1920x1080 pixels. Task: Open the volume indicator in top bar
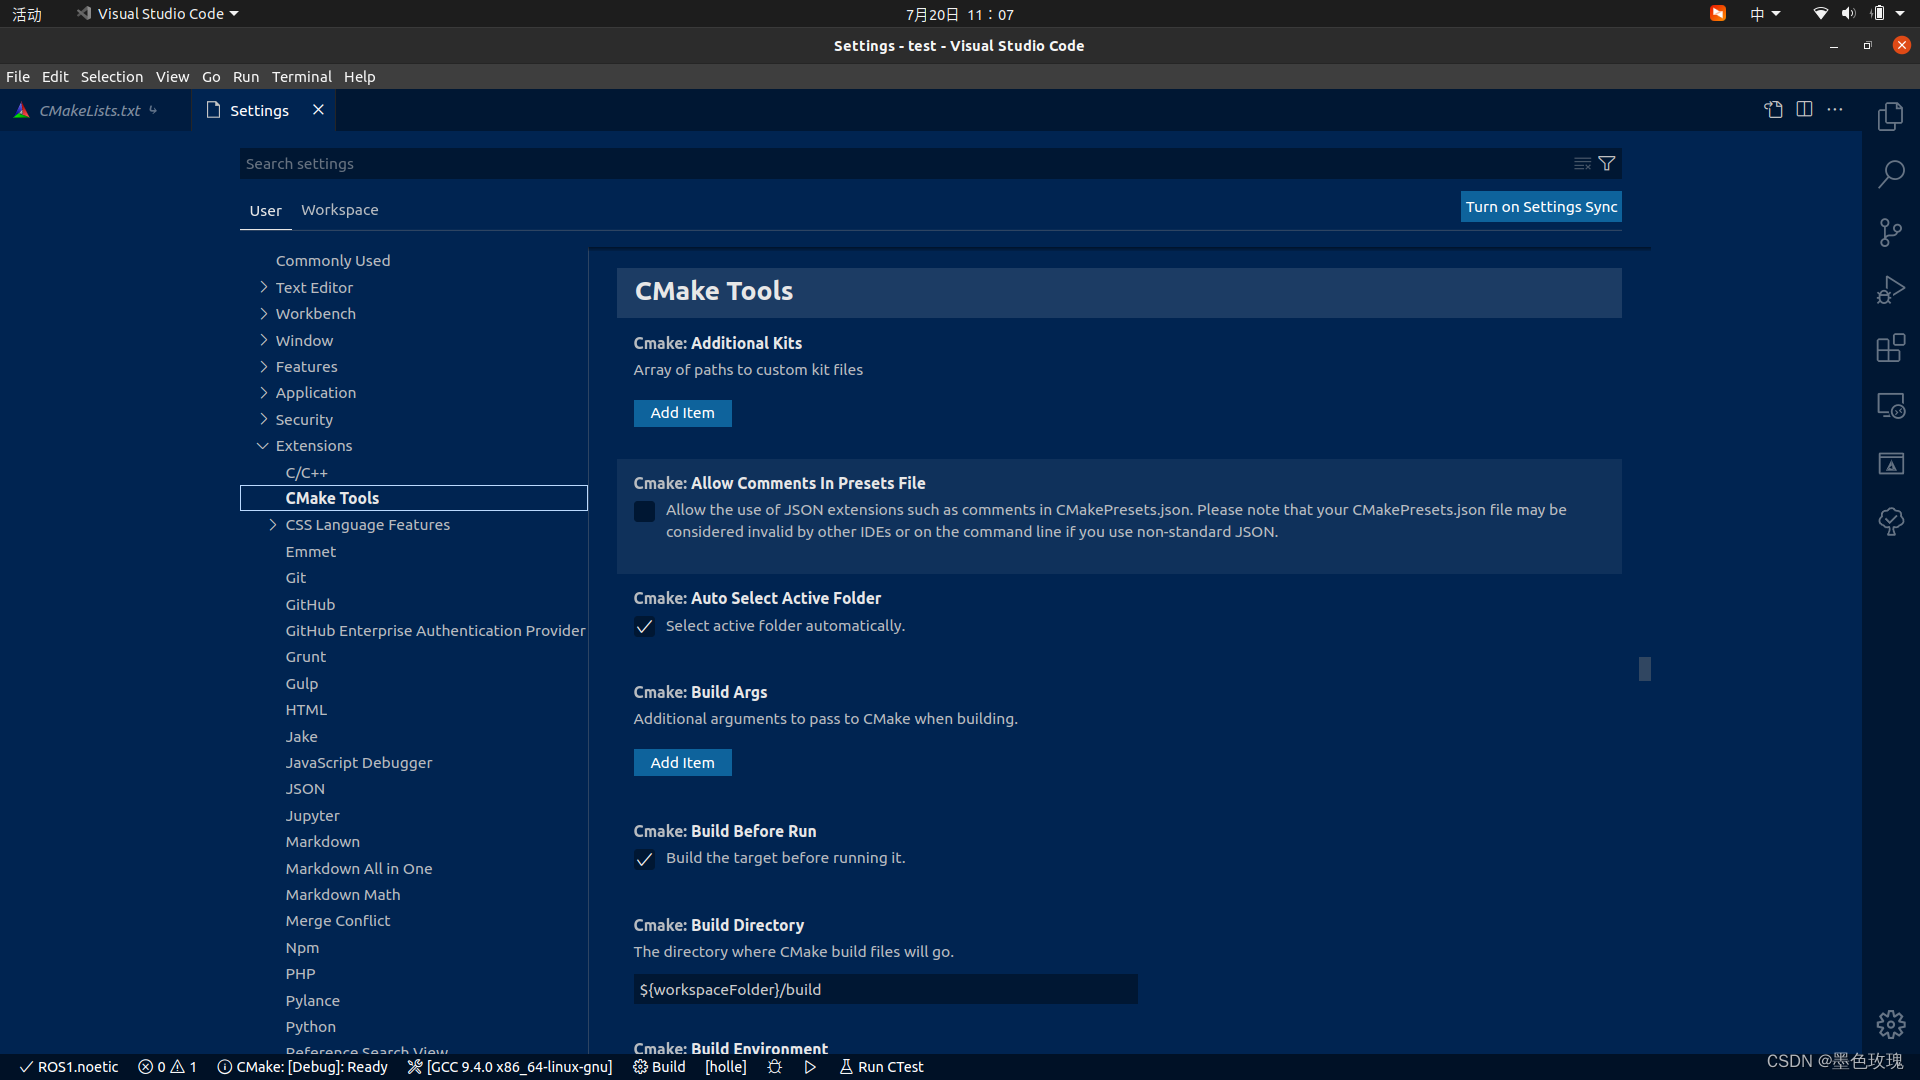point(1848,14)
